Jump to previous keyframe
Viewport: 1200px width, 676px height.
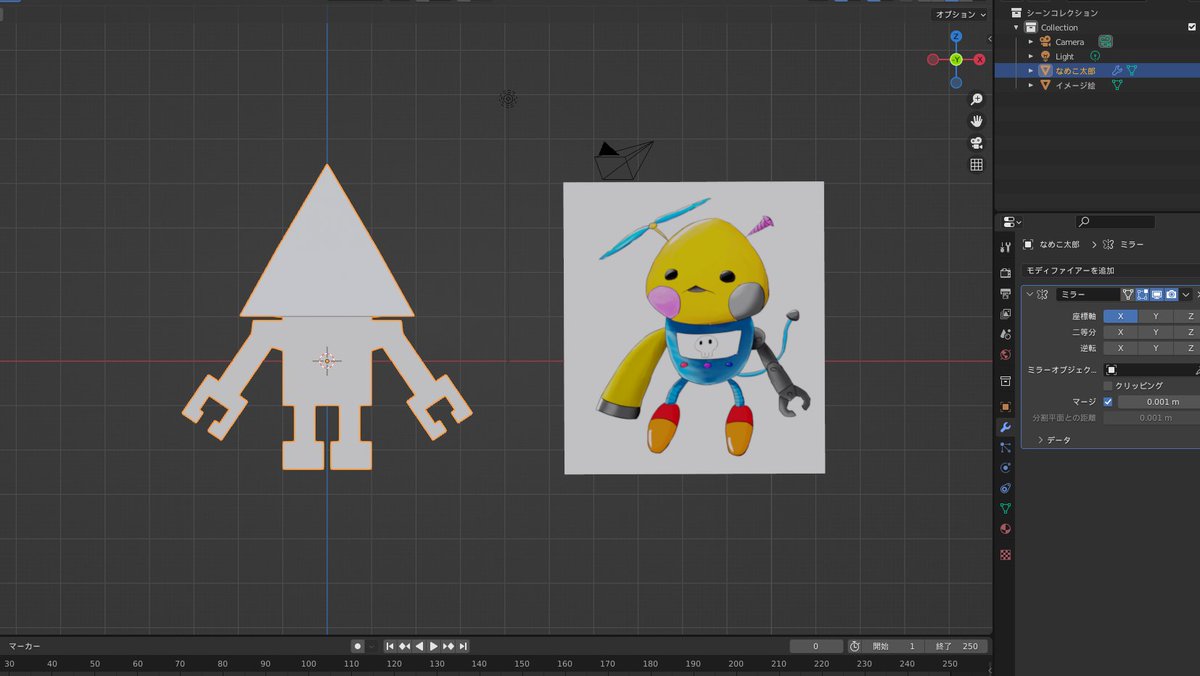coord(405,646)
